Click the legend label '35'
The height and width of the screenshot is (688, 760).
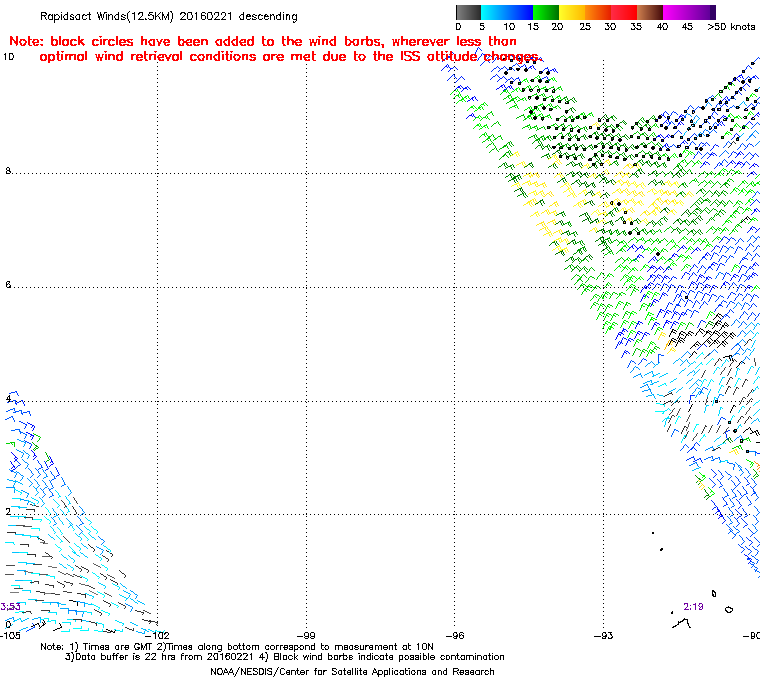636,27
